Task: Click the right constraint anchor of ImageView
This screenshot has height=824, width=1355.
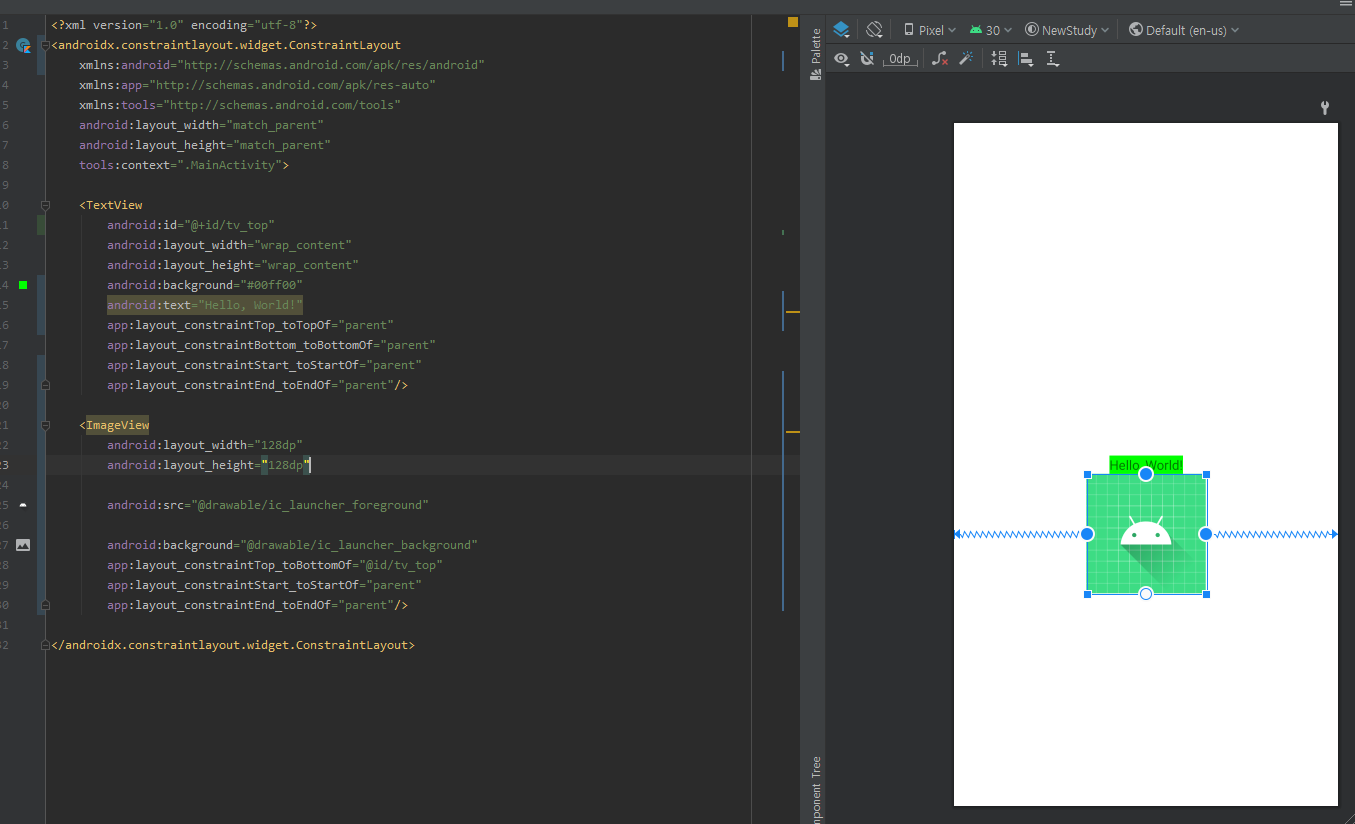Action: [x=1206, y=534]
